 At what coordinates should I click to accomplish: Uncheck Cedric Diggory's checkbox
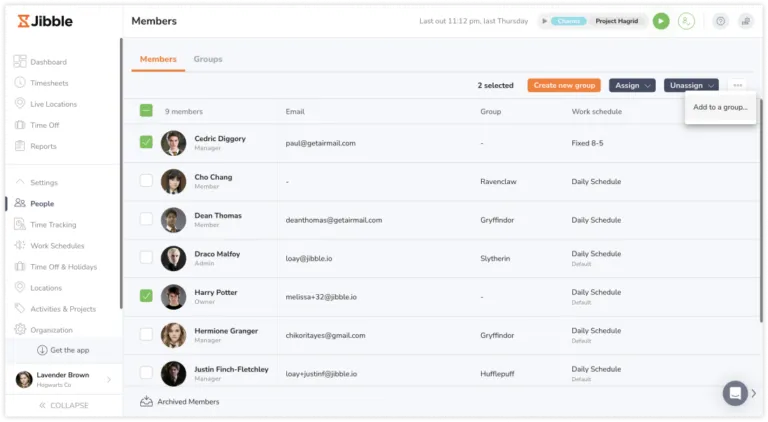pyautogui.click(x=146, y=142)
